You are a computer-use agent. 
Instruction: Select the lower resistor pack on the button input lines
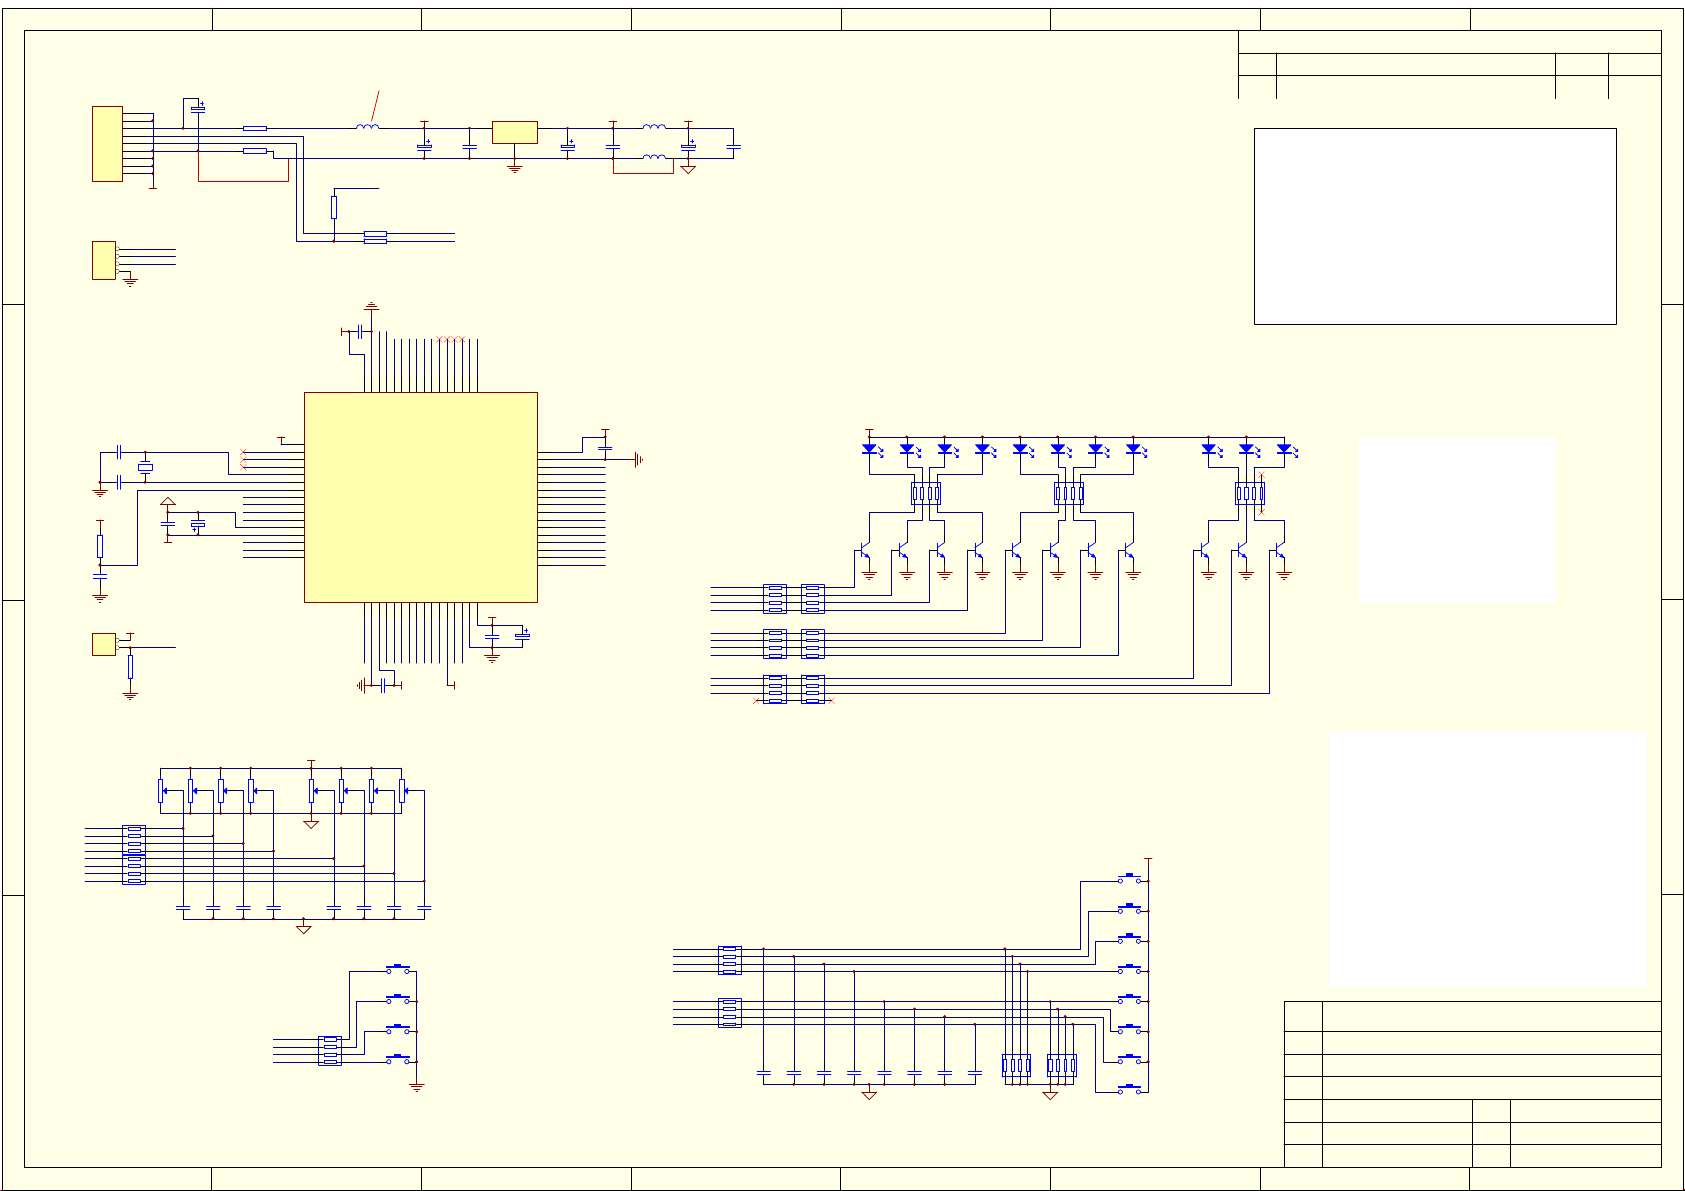point(730,1013)
